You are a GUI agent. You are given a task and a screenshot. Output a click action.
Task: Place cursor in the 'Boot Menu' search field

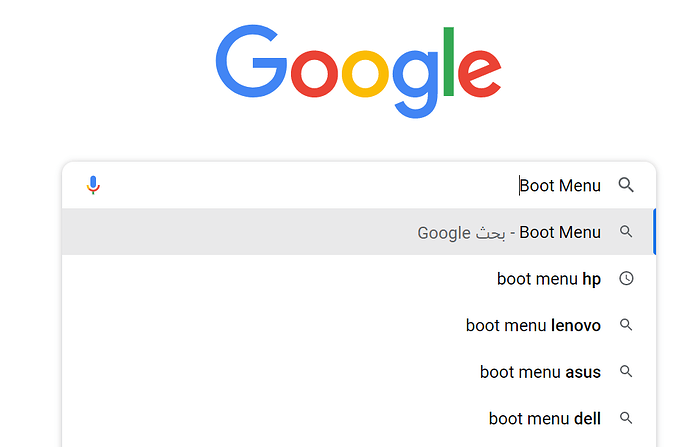pyautogui.click(x=350, y=185)
